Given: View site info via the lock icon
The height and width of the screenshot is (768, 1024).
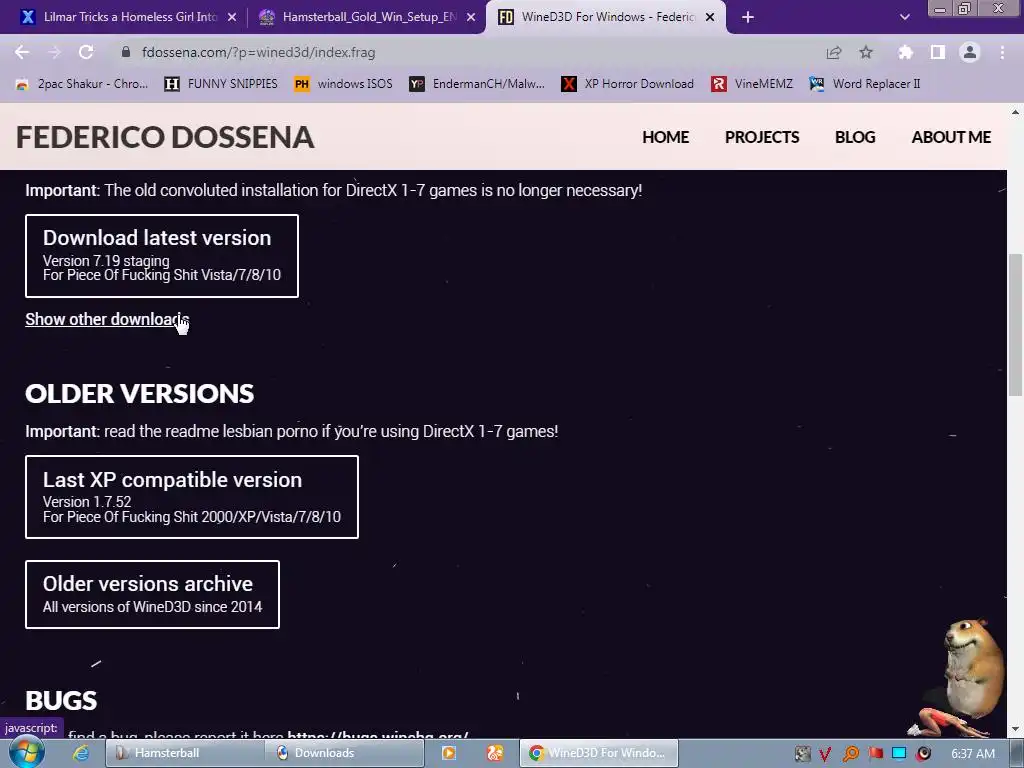Looking at the screenshot, I should pos(126,52).
